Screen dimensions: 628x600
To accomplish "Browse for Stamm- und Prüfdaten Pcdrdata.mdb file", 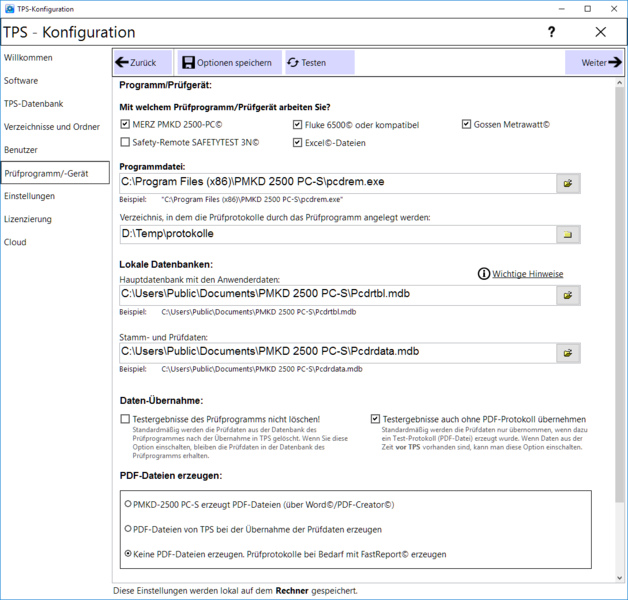I will coord(568,353).
